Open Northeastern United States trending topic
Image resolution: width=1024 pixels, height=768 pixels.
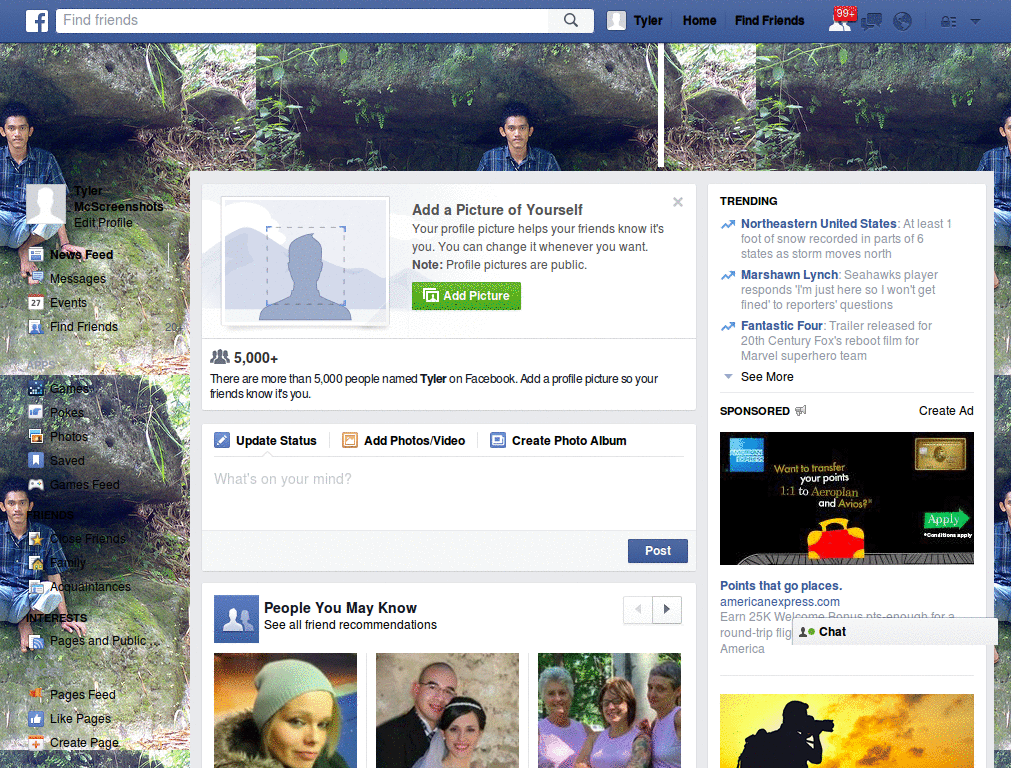tap(818, 224)
